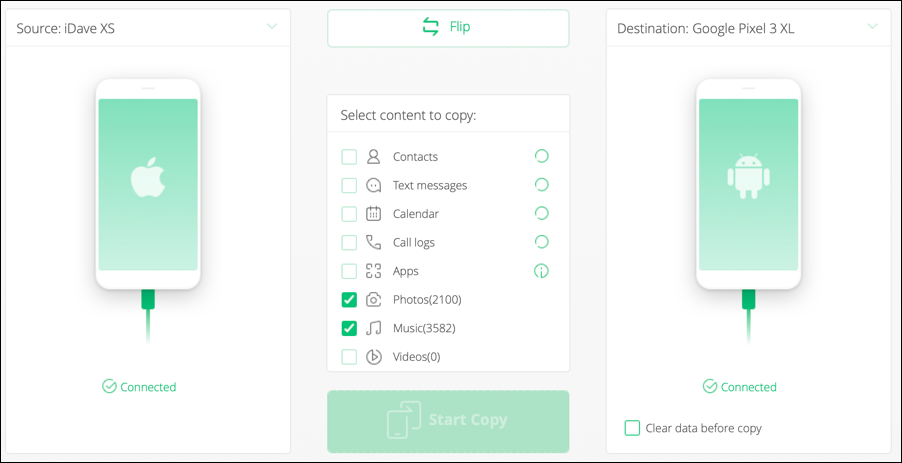The height and width of the screenshot is (463, 902).
Task: Uncheck the Photos(2100) checkbox
Action: click(349, 300)
